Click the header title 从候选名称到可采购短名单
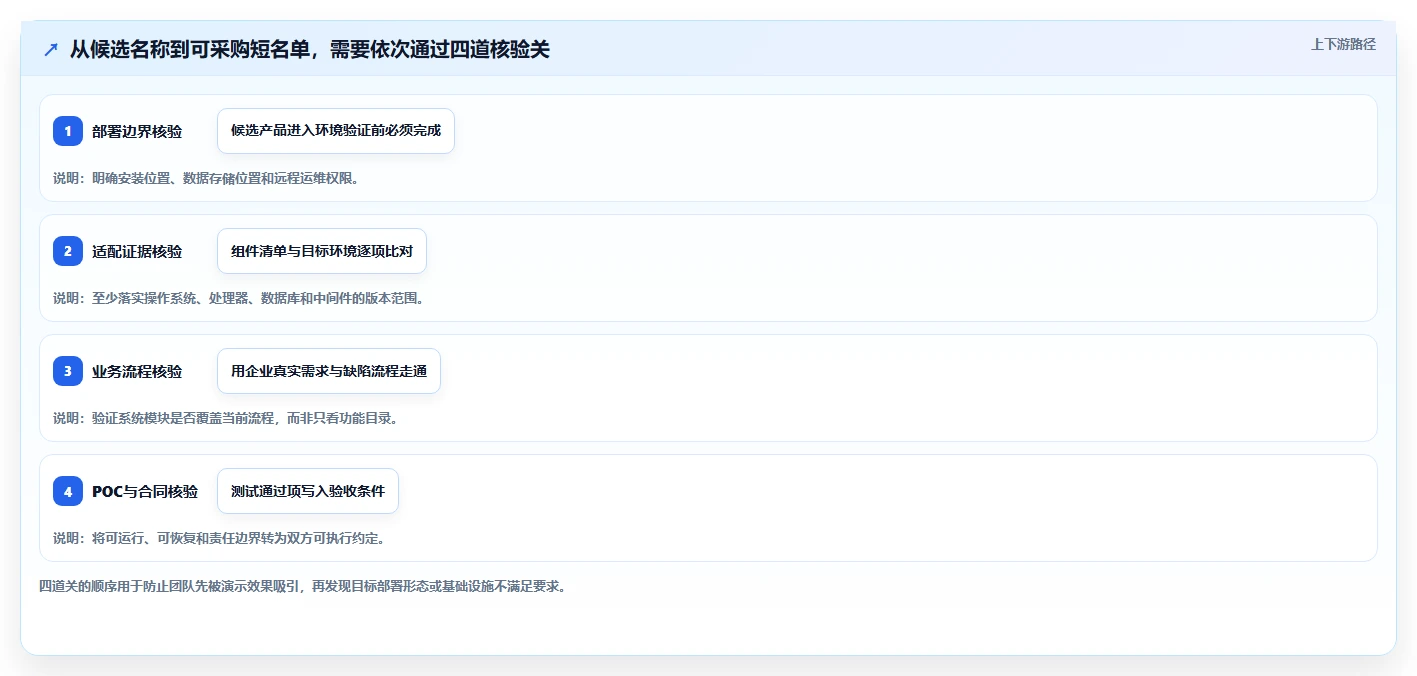1417x676 pixels. (310, 49)
